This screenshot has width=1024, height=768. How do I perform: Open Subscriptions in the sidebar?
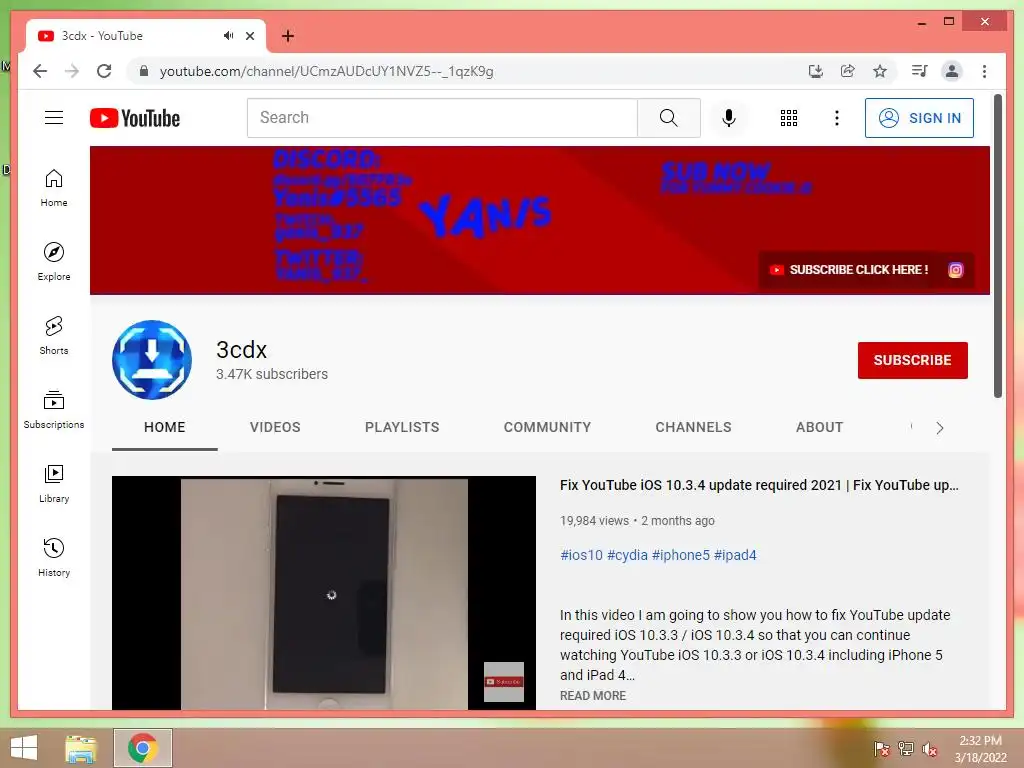point(54,409)
